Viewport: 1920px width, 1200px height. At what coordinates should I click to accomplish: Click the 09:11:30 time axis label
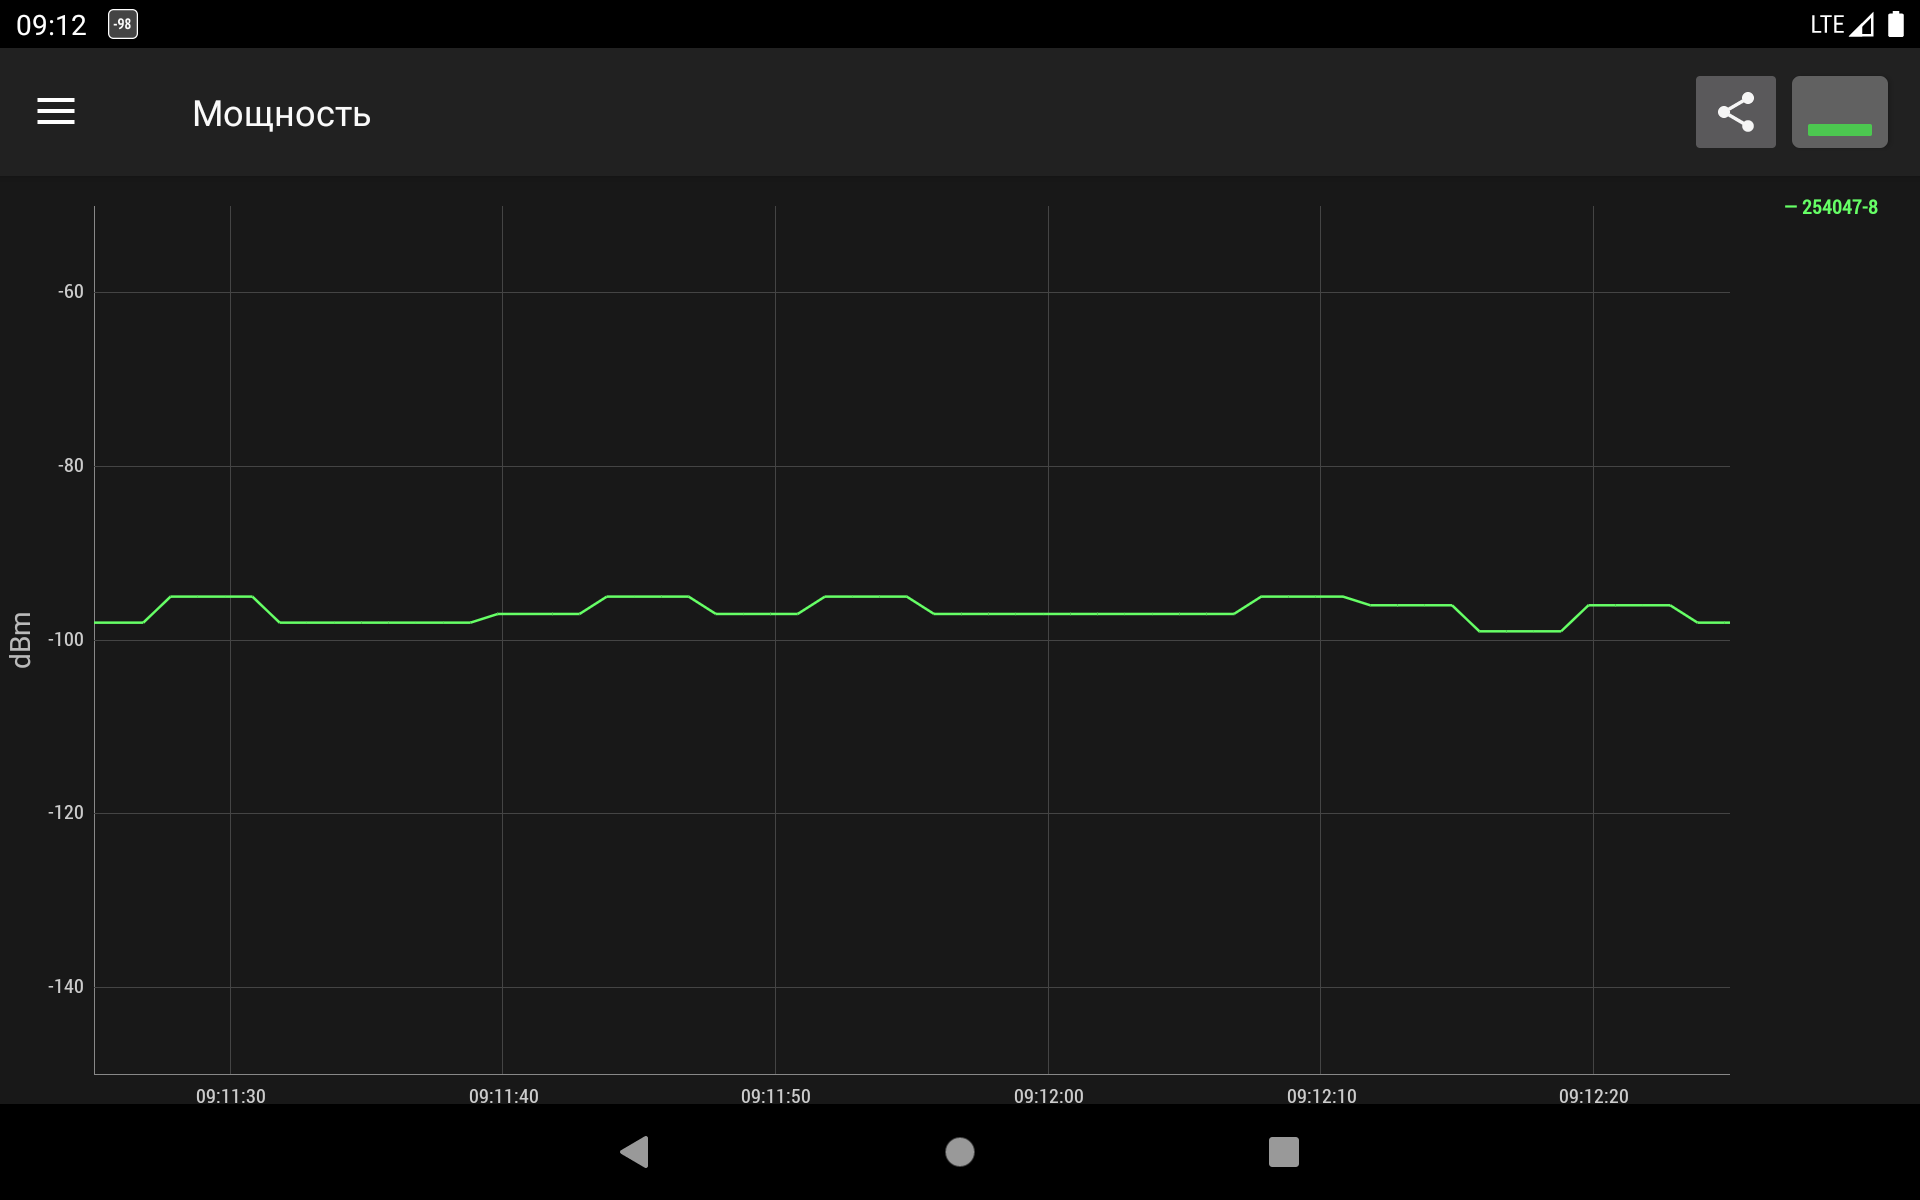[231, 1096]
